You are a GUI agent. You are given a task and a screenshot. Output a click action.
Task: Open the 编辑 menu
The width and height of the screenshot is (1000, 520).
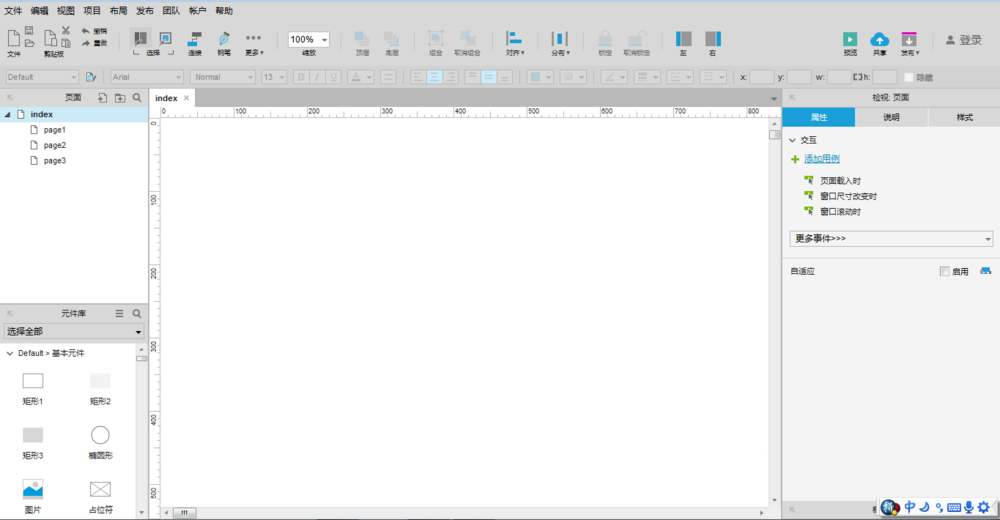tap(40, 11)
